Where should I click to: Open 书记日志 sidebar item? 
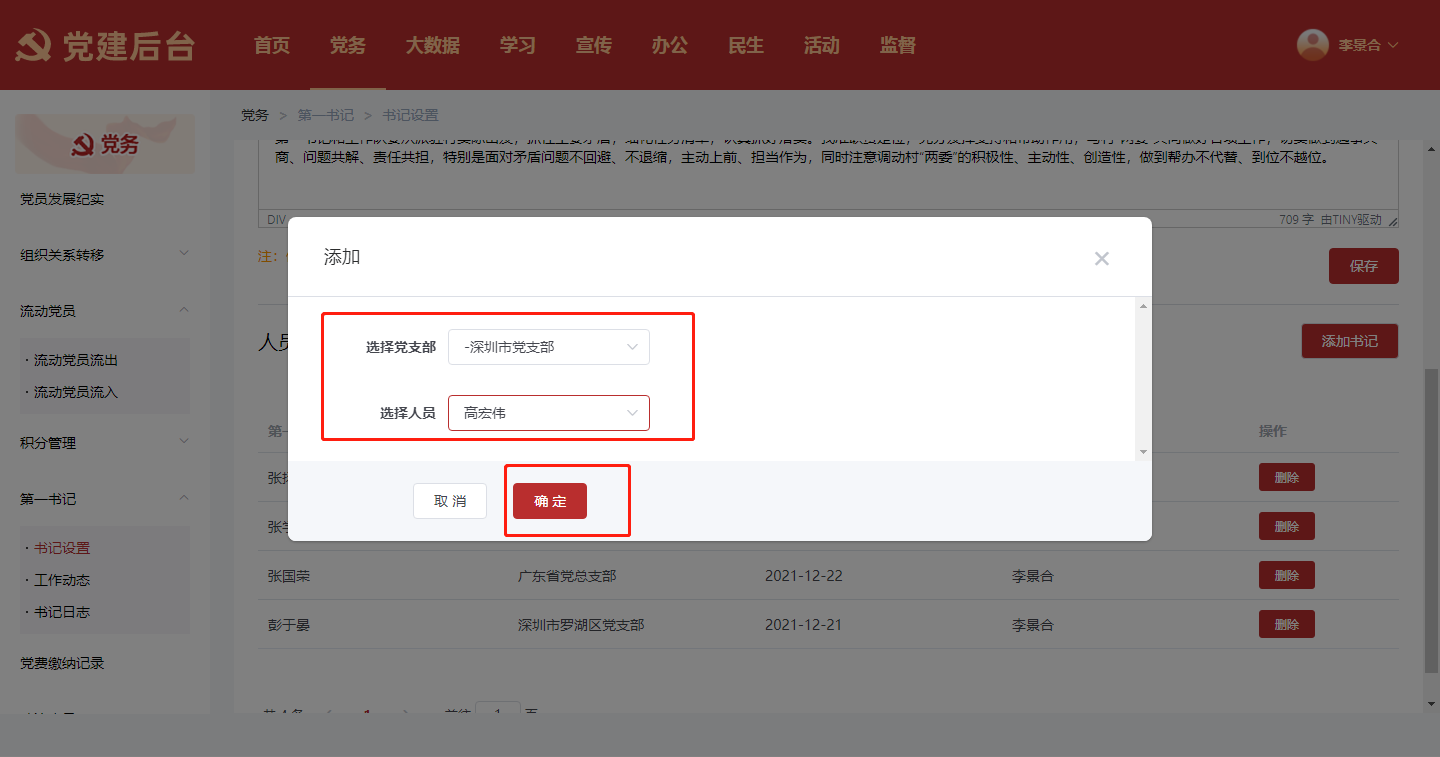(62, 612)
